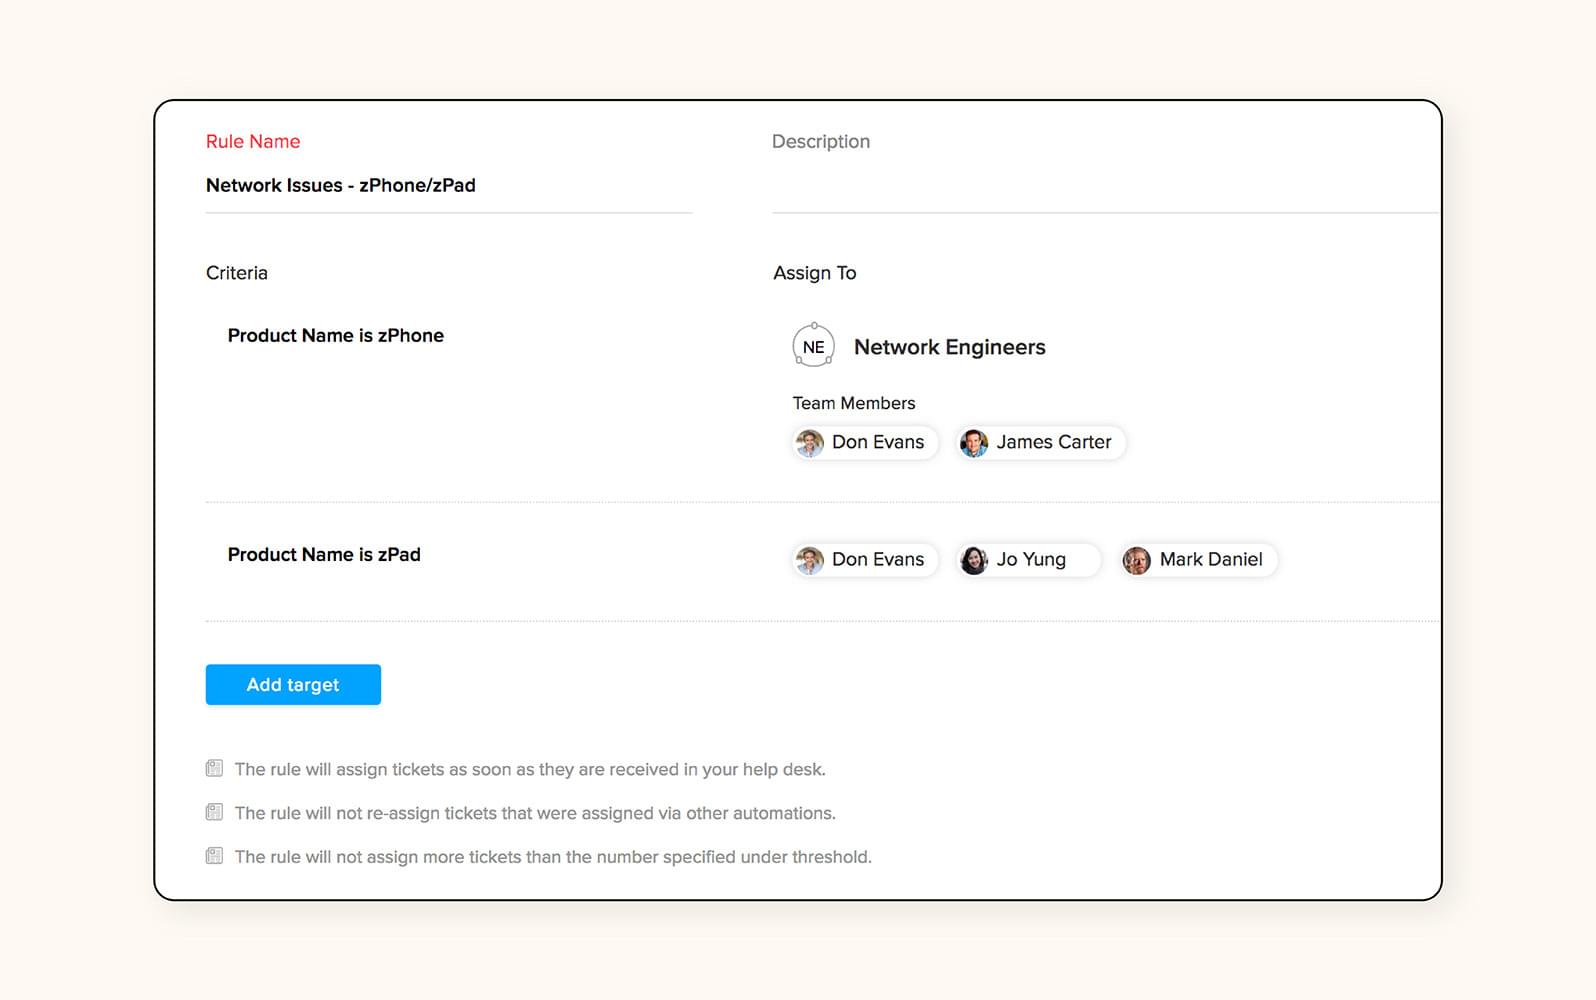Click Mark Daniel's avatar photo
The image size is (1596, 1000).
[1136, 560]
